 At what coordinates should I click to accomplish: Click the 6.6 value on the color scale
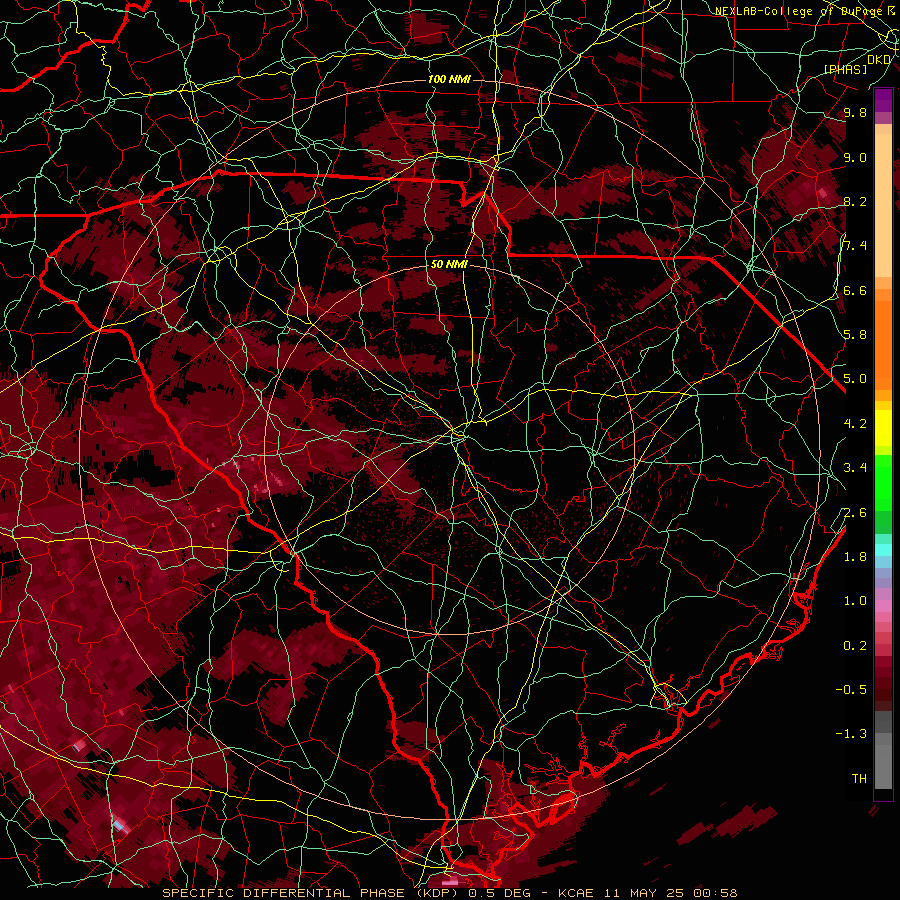pyautogui.click(x=855, y=290)
